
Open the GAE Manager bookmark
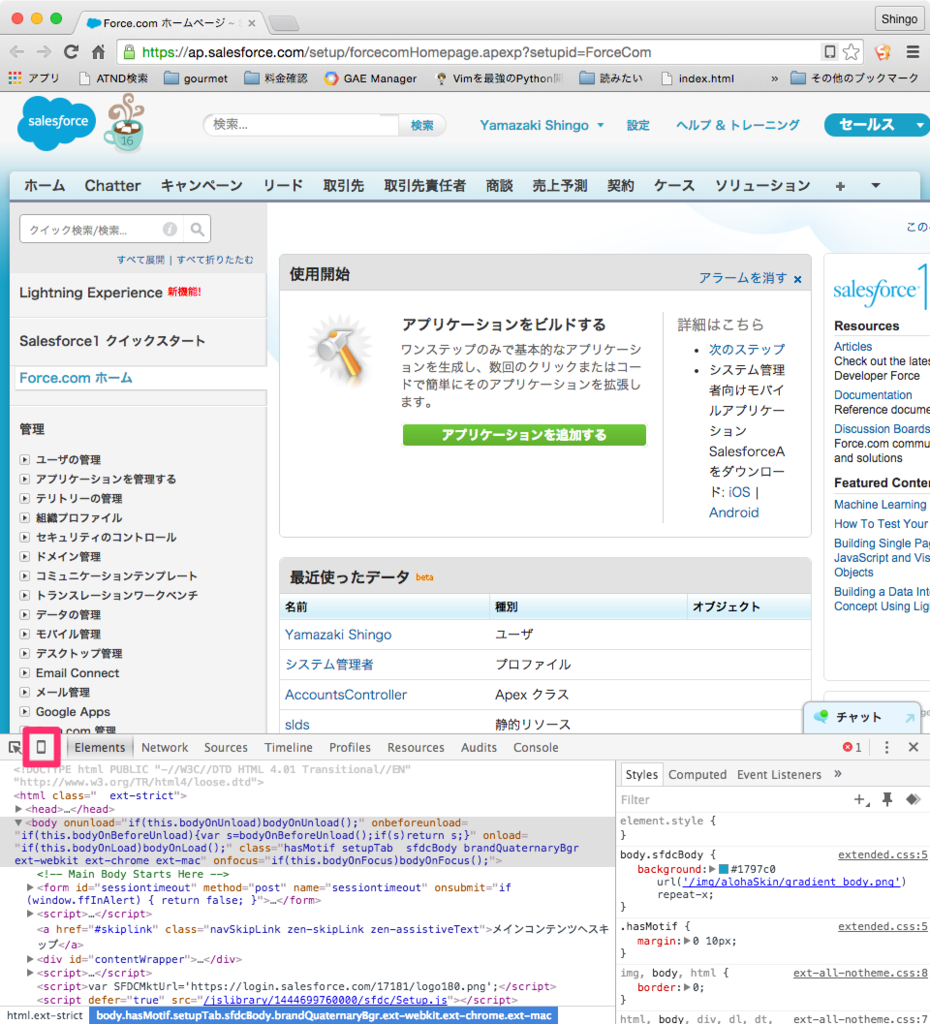pos(370,78)
